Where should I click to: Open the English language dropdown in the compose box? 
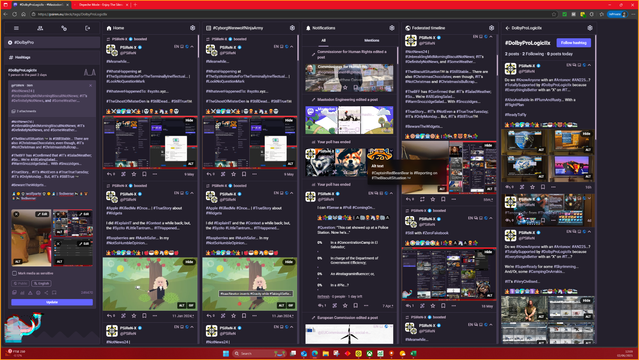tap(41, 283)
